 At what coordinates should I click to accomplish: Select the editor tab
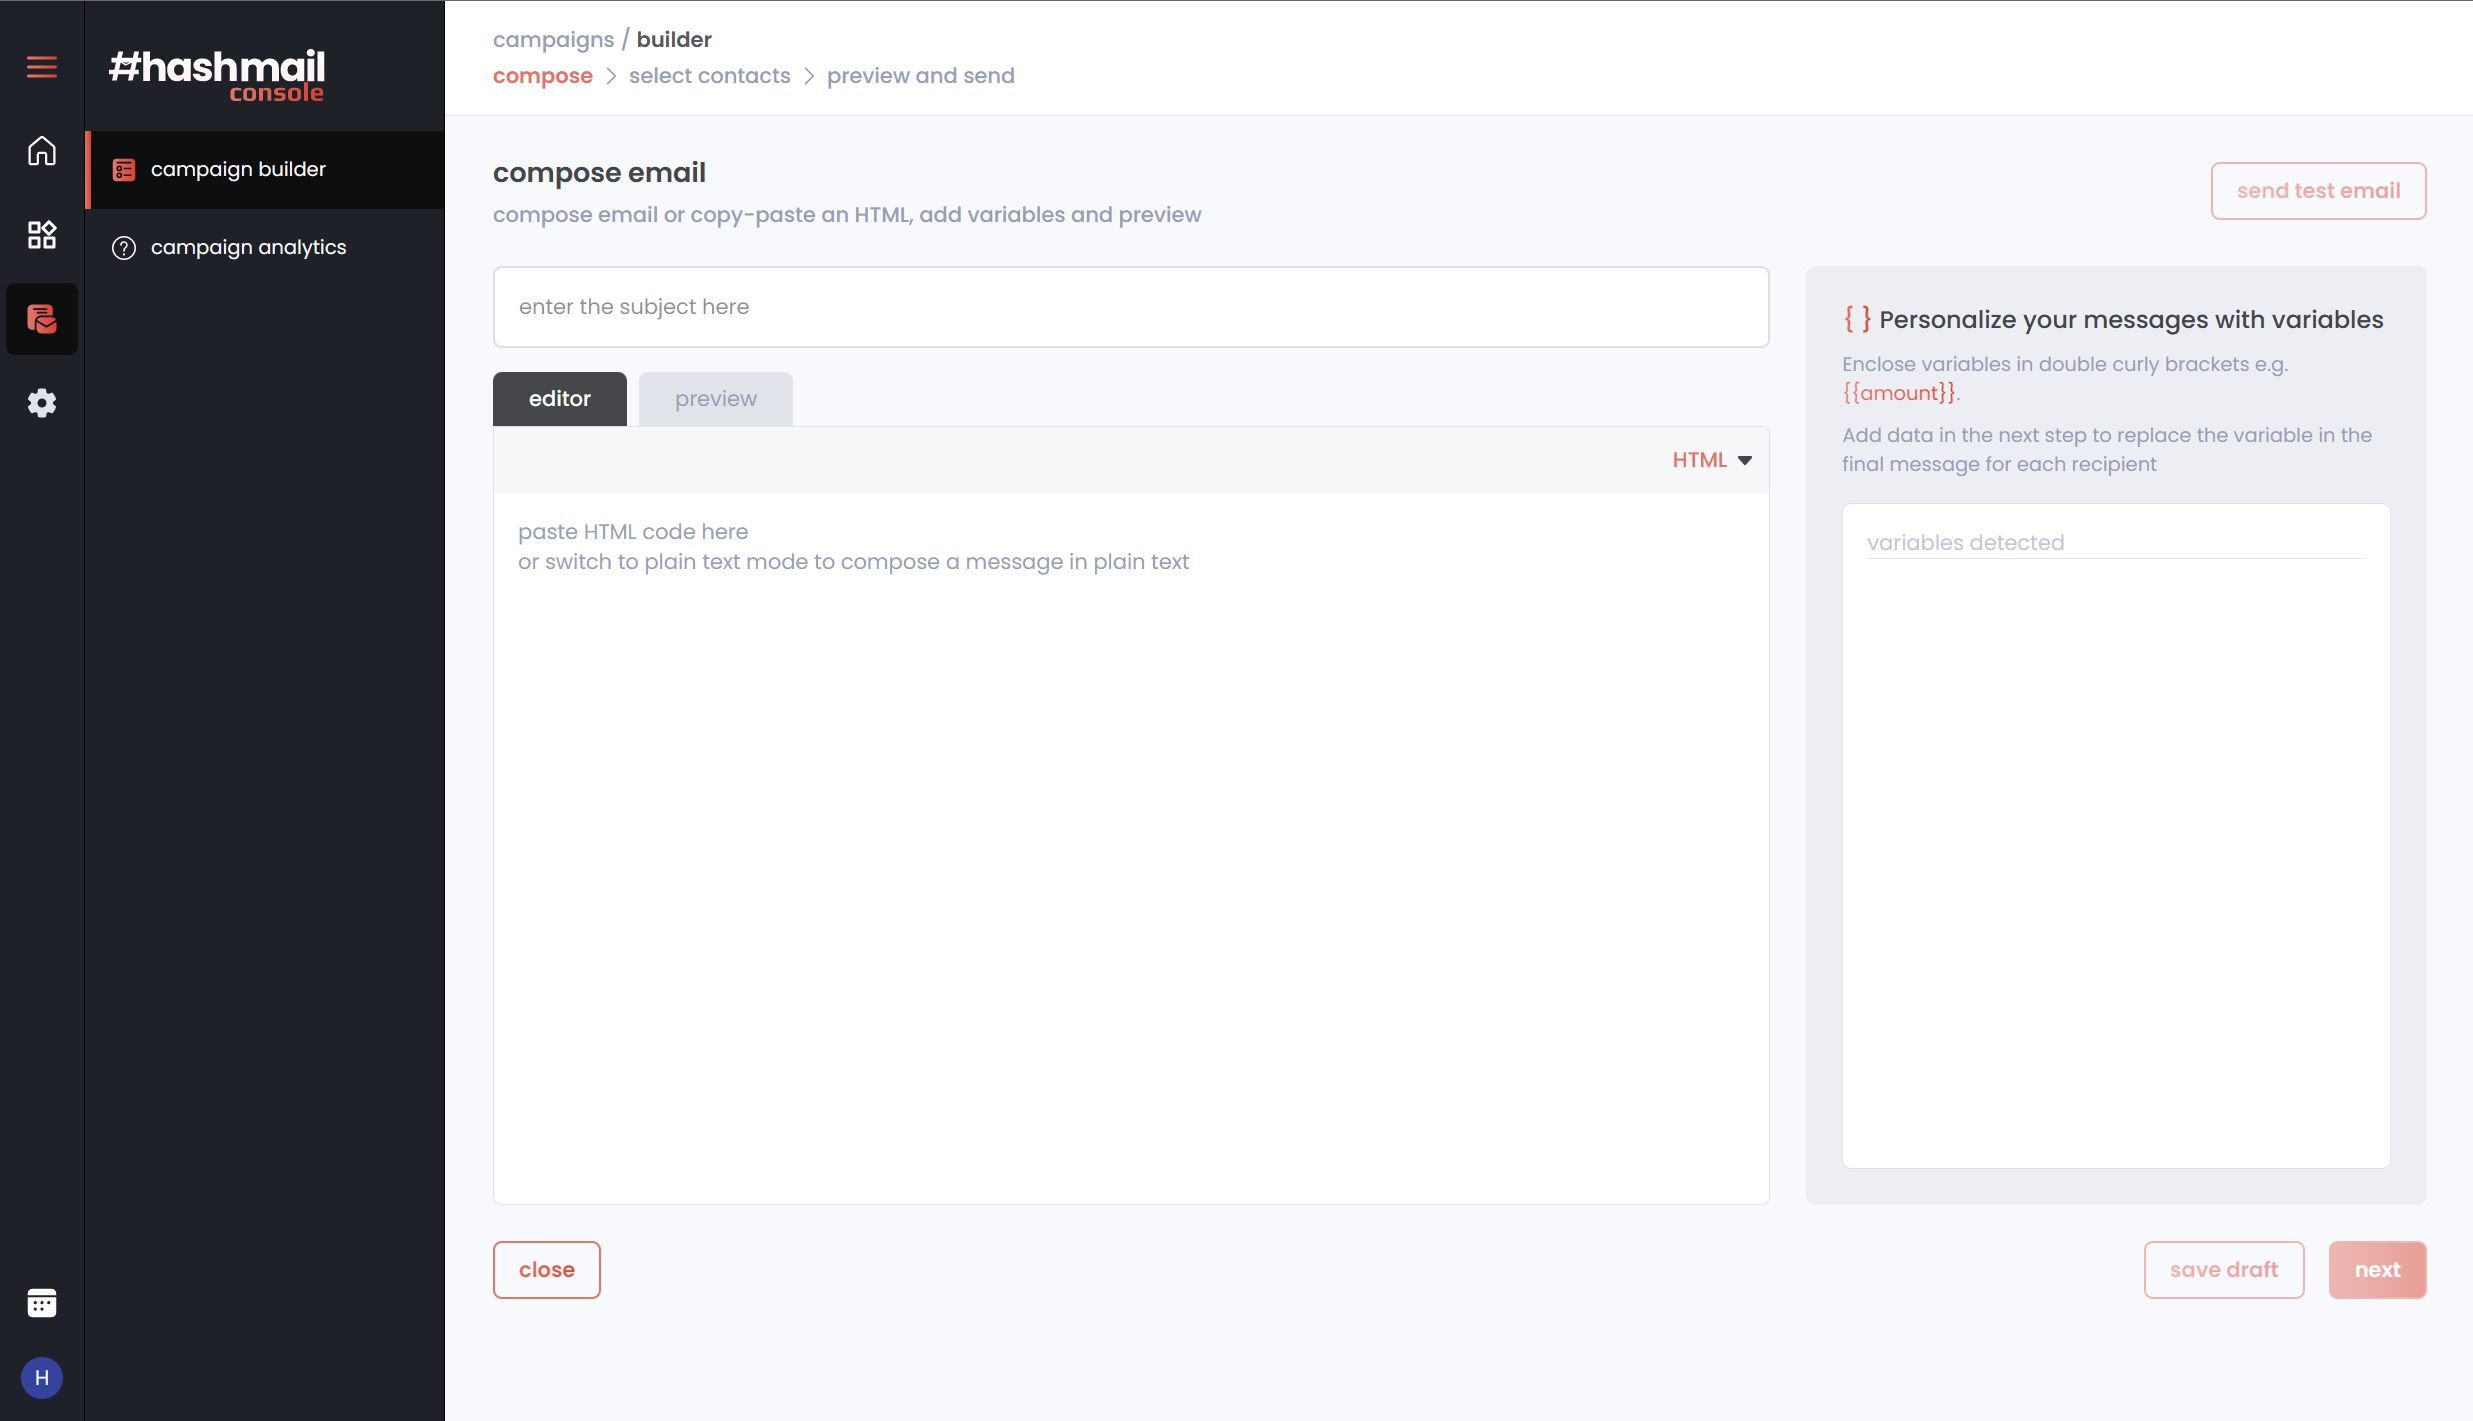click(559, 399)
